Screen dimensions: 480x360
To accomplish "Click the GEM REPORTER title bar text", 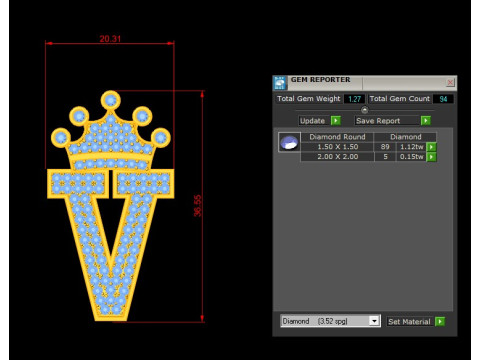I will click(x=320, y=80).
